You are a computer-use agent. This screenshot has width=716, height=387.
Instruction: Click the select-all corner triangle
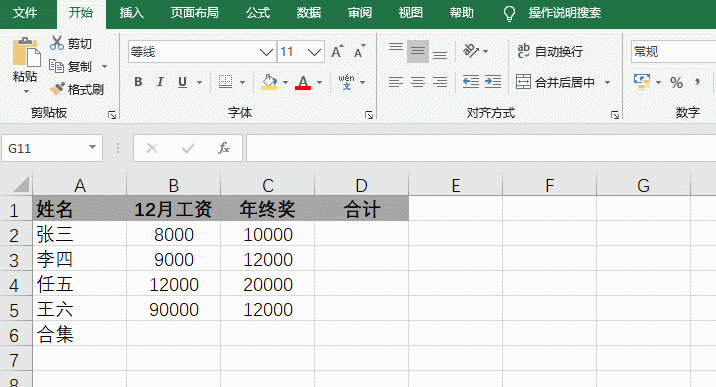click(x=21, y=185)
